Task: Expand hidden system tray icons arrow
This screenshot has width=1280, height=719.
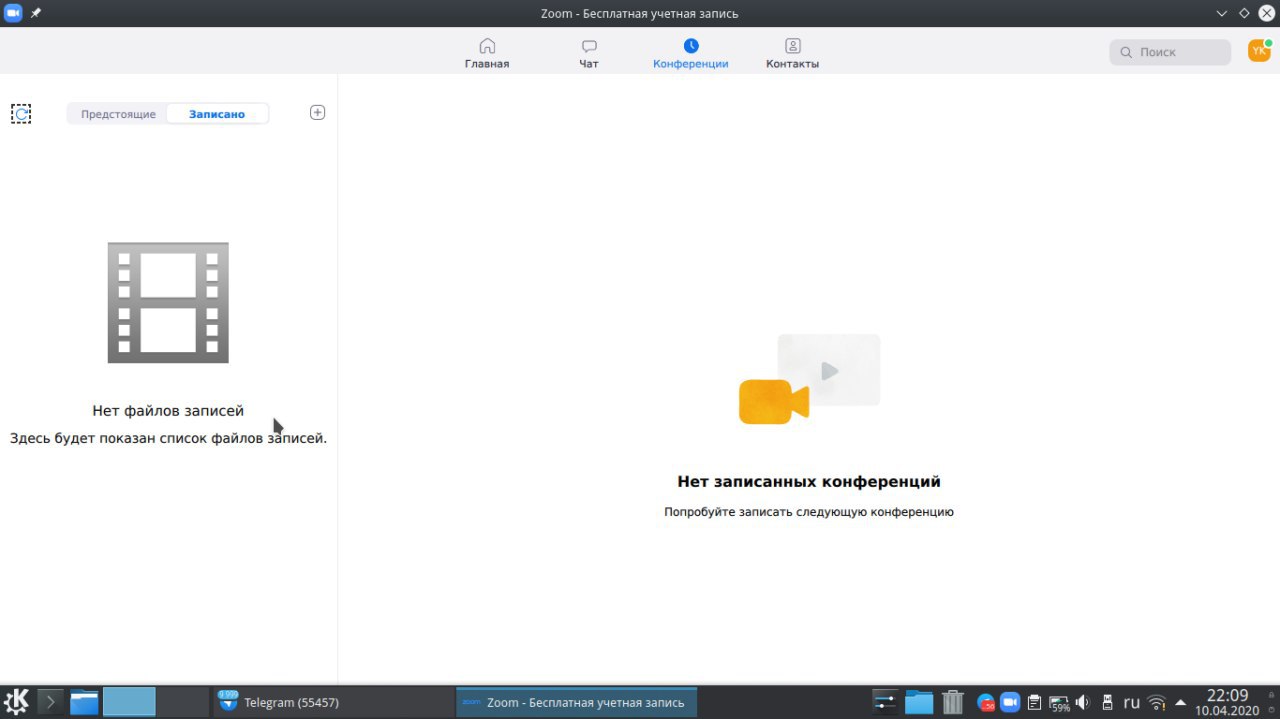Action: pyautogui.click(x=1181, y=702)
